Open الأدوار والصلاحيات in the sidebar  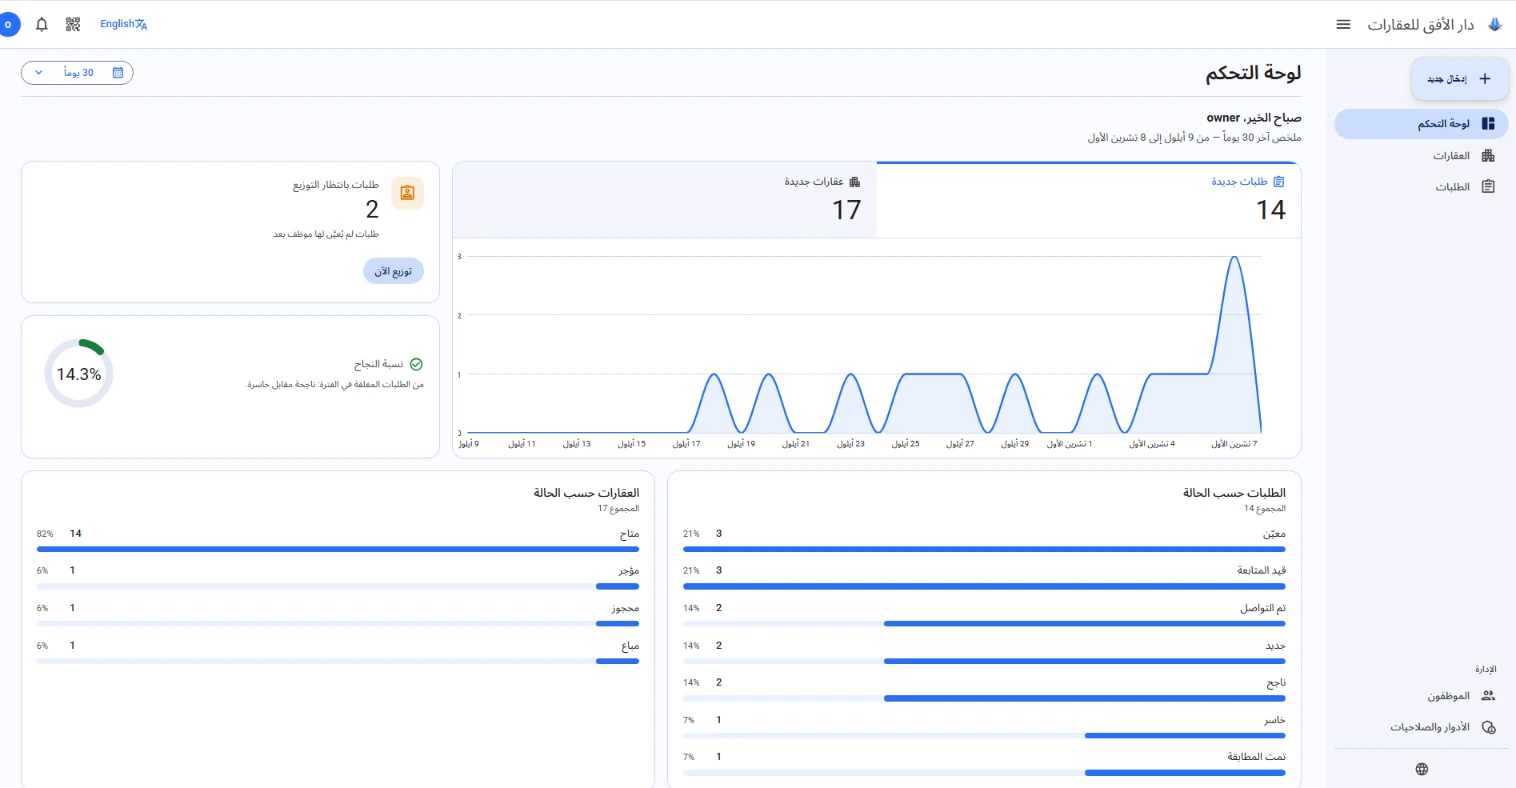point(1421,727)
